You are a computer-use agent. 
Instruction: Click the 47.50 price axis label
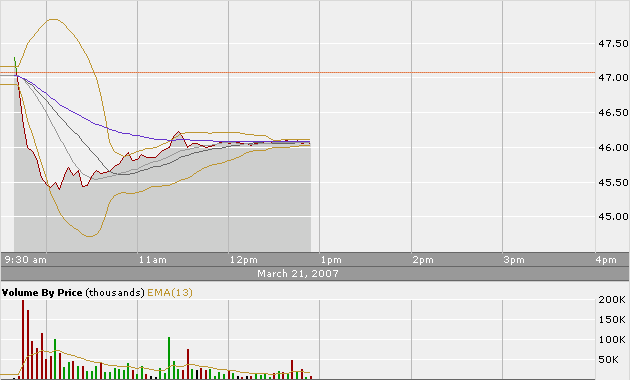[613, 43]
